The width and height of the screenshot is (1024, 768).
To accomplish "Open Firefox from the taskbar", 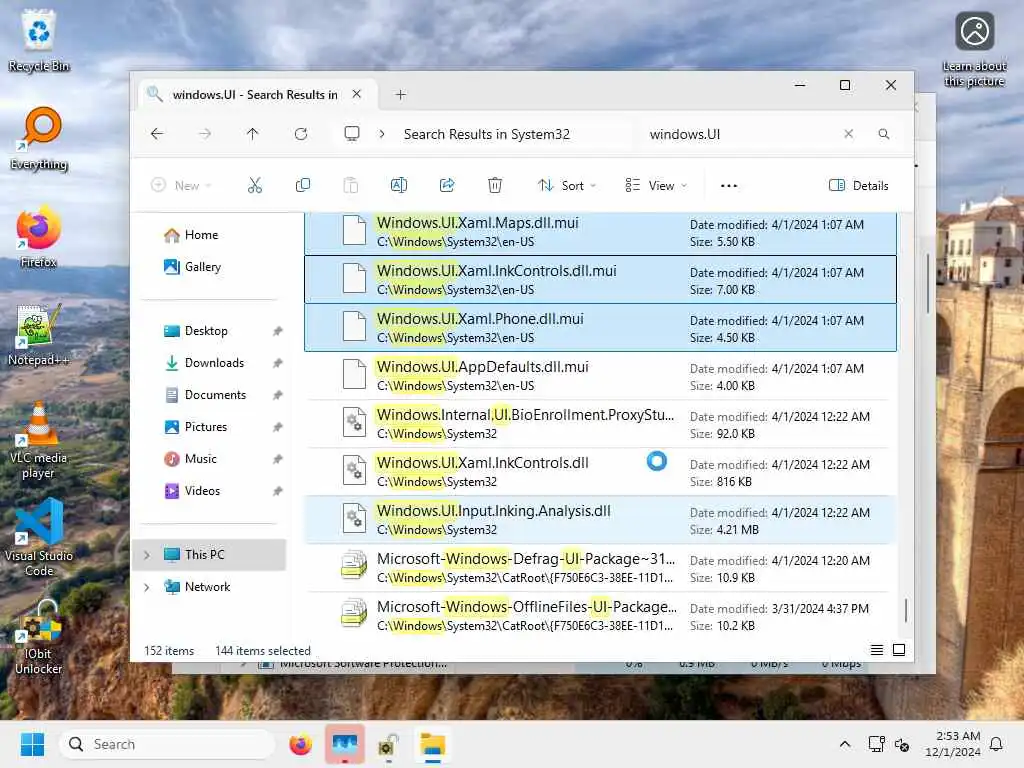I will (x=300, y=744).
